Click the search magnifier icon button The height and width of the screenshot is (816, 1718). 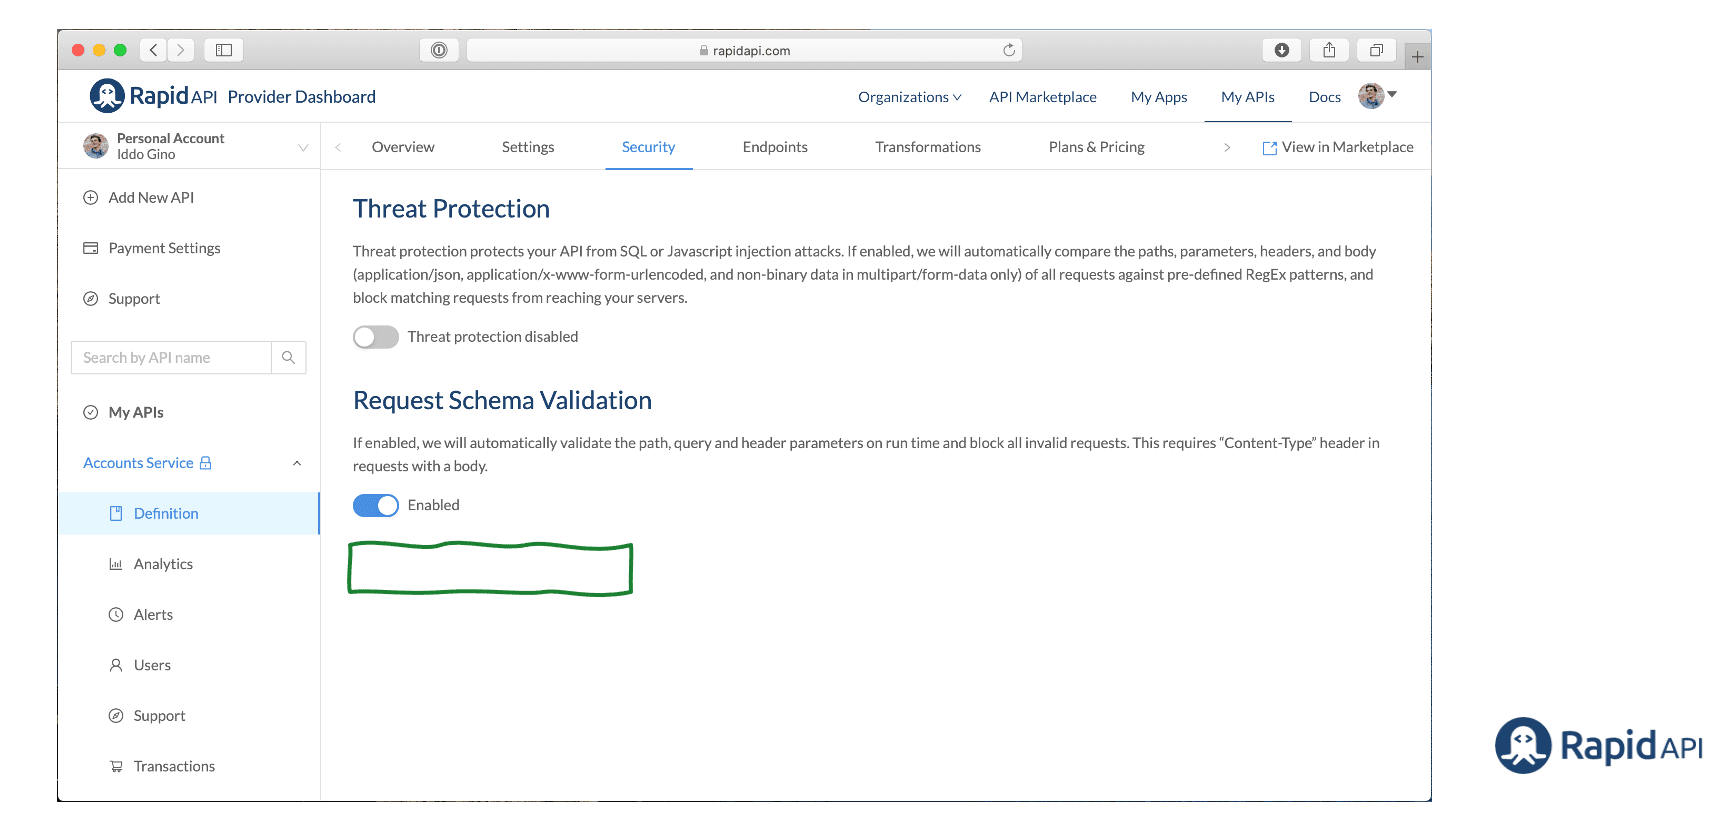tap(288, 358)
